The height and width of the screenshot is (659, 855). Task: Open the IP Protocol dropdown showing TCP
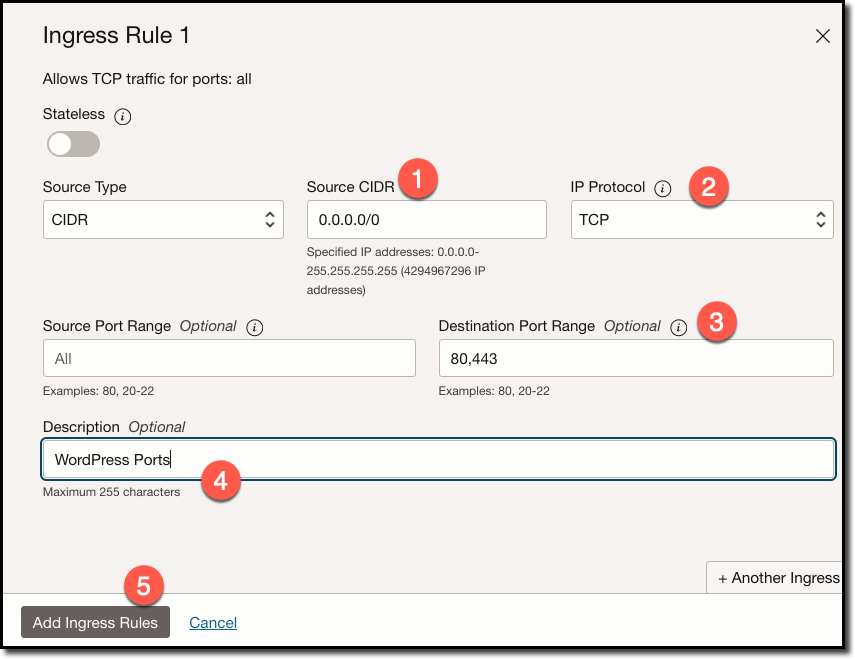(702, 219)
